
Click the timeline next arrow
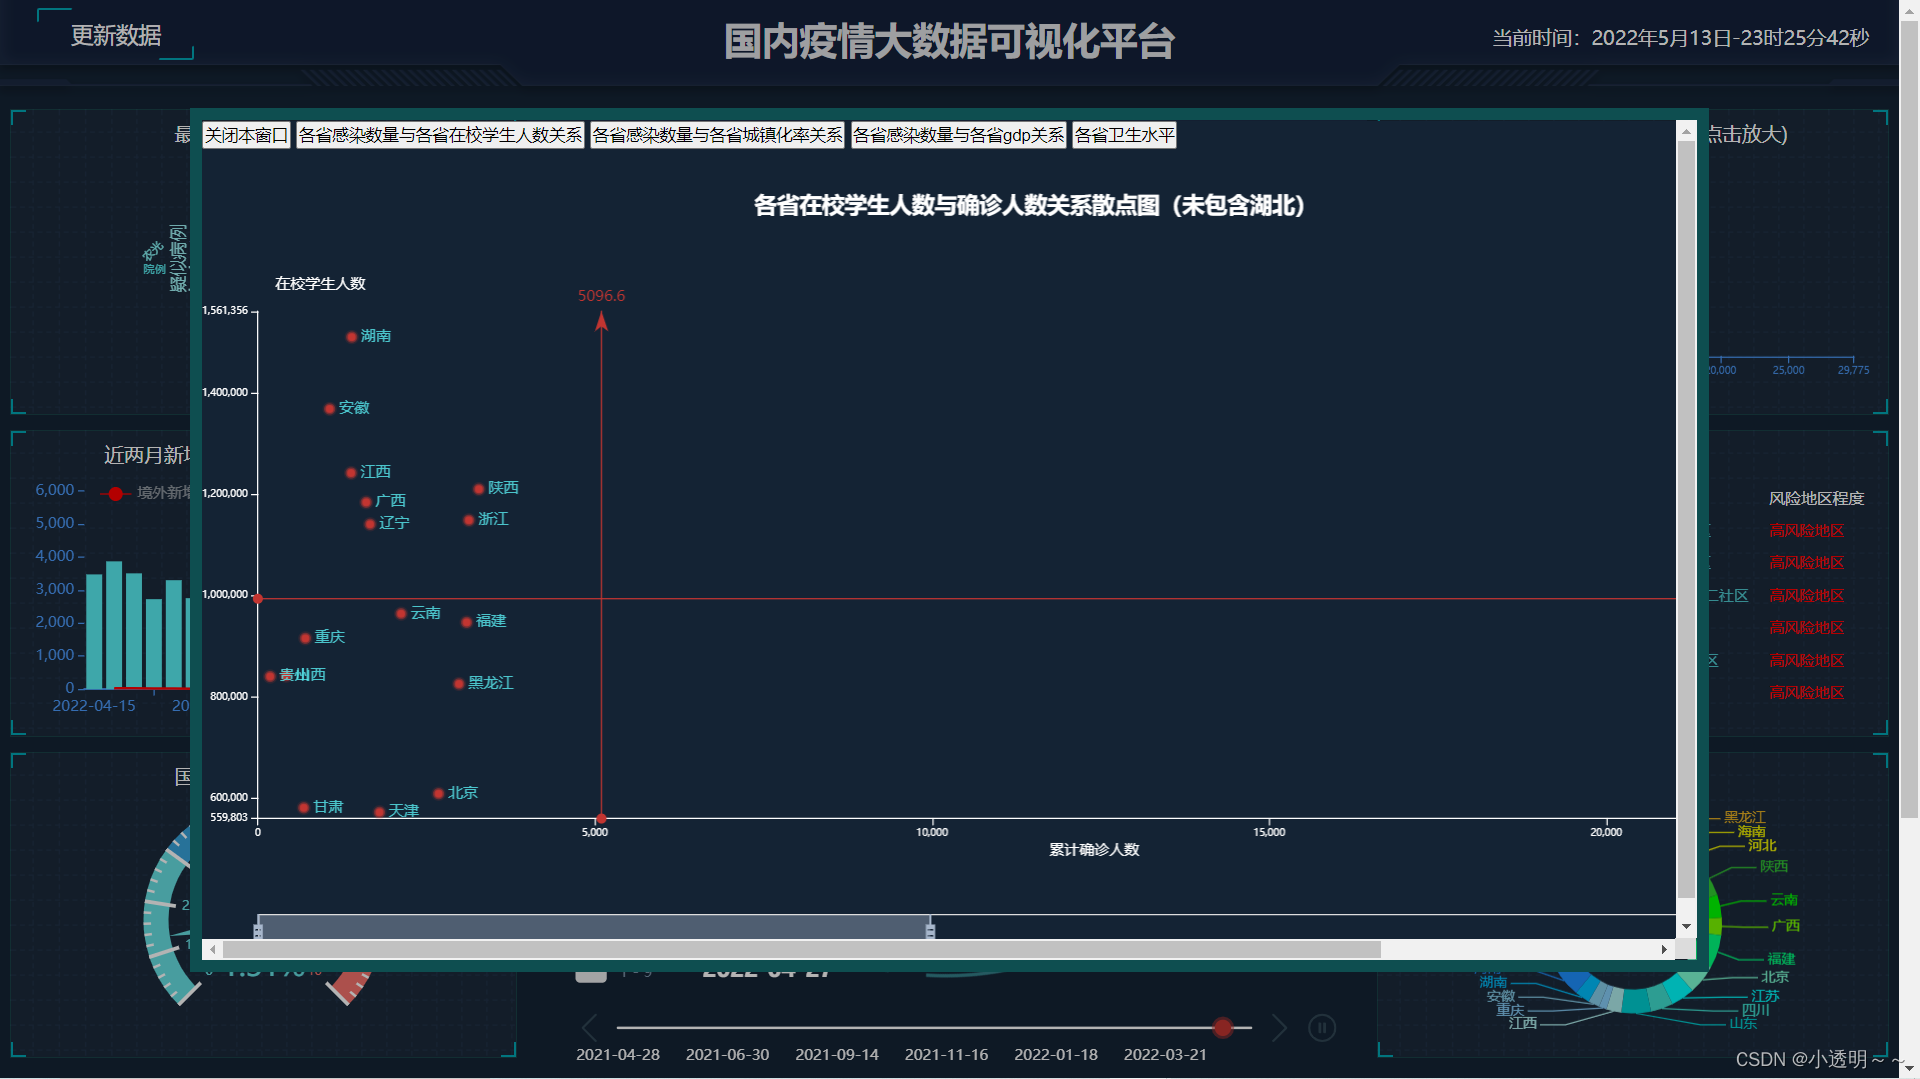click(x=1279, y=1028)
